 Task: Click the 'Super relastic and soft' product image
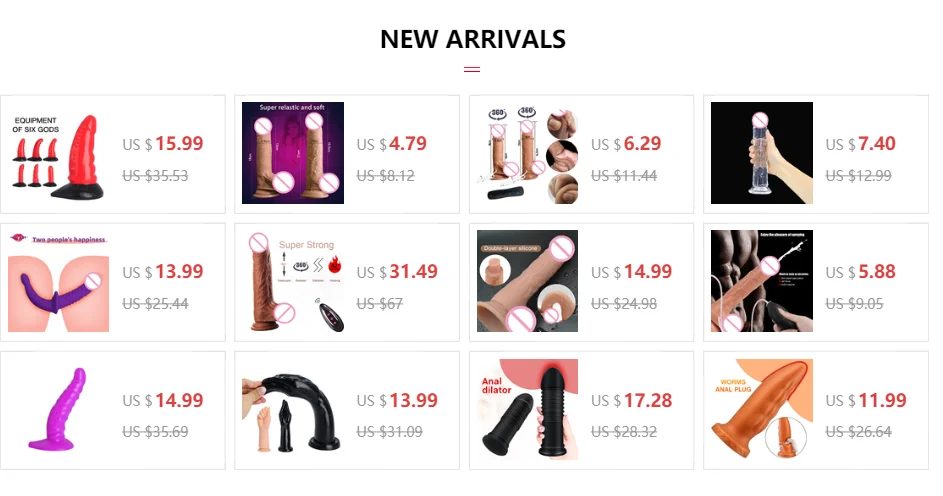click(293, 153)
